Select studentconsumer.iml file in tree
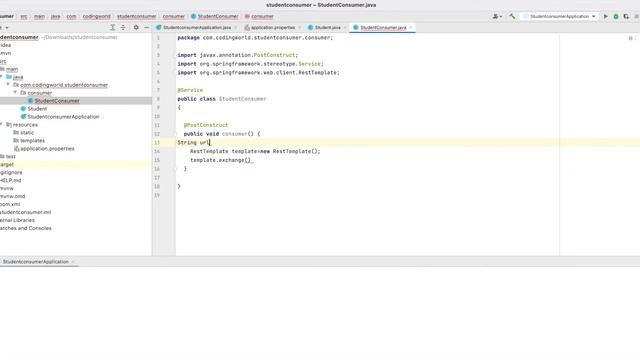 tap(25, 212)
